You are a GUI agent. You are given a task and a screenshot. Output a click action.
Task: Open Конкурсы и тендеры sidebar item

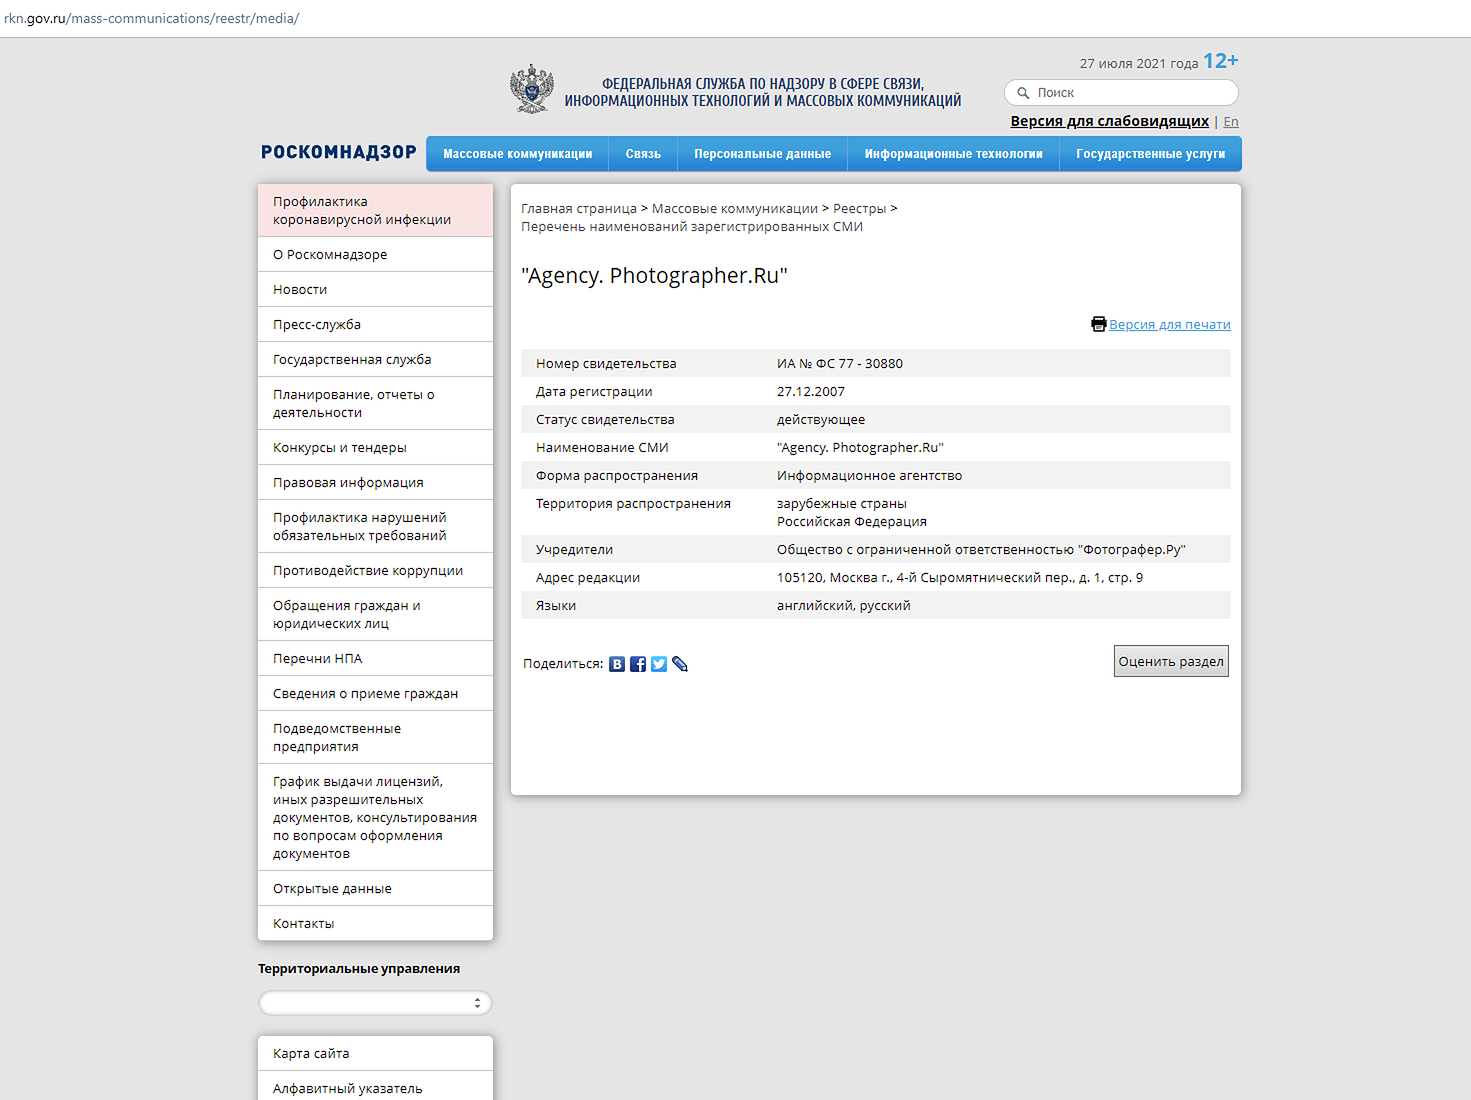coord(375,447)
